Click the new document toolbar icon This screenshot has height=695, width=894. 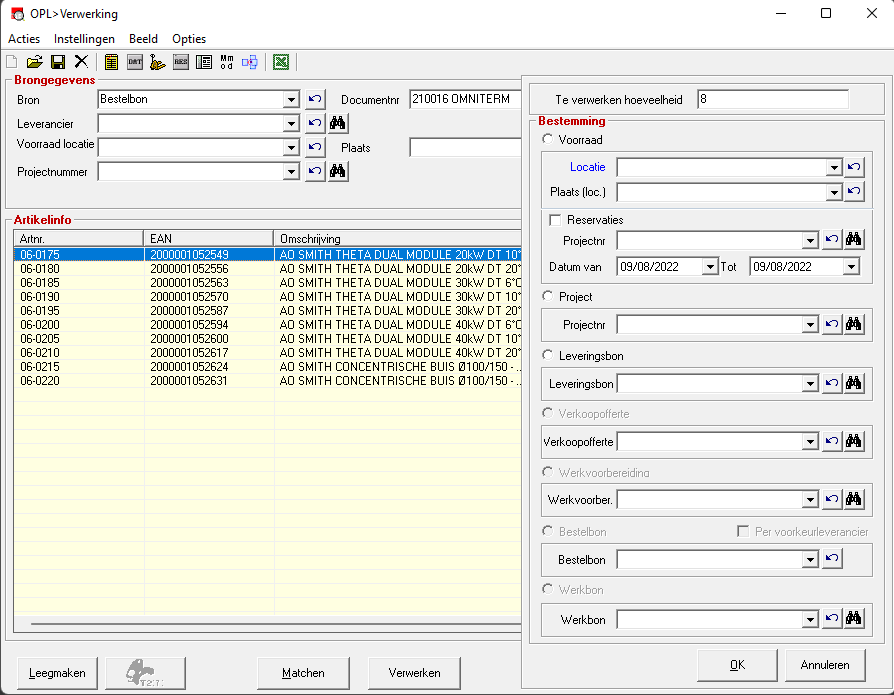tap(11, 62)
